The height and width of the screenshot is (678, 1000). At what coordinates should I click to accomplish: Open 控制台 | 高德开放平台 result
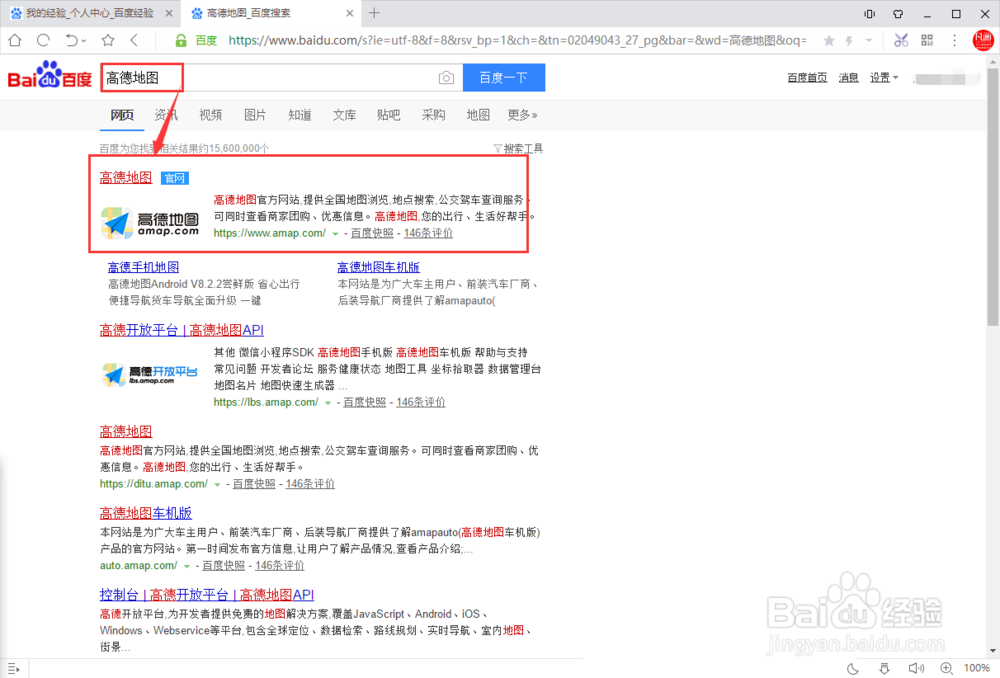click(207, 595)
